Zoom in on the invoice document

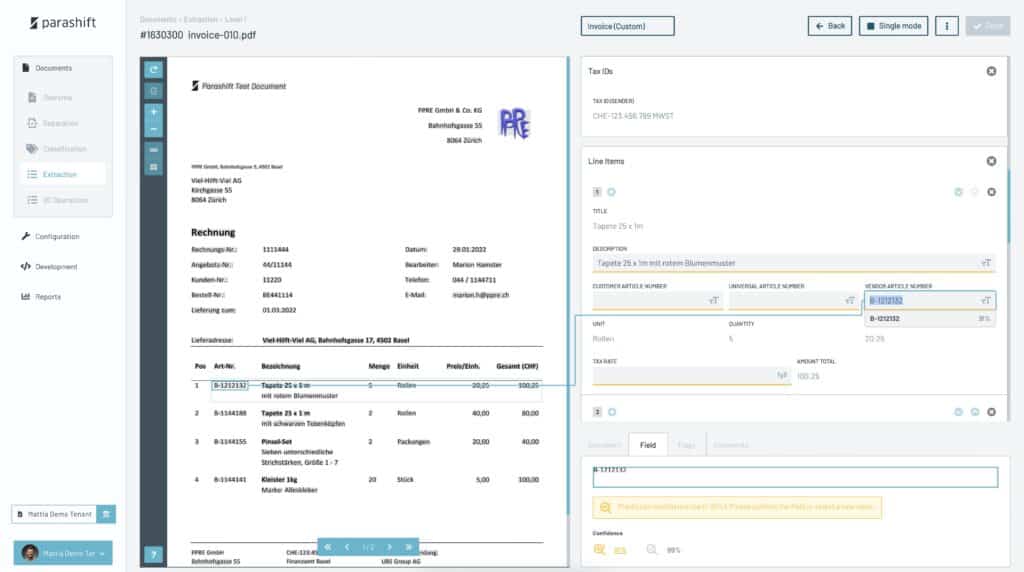click(153, 111)
